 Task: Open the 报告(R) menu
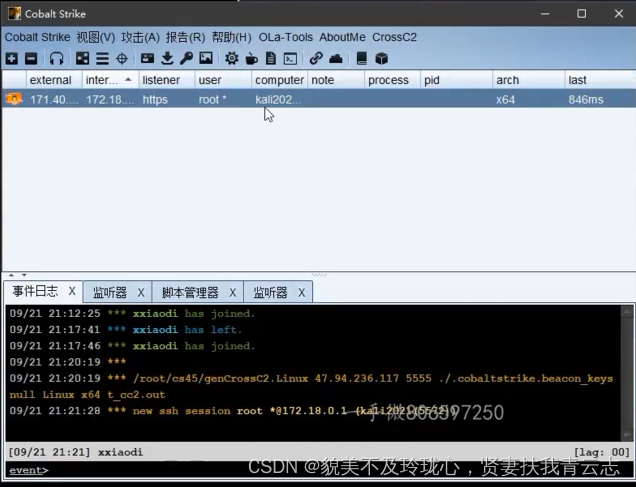185,37
